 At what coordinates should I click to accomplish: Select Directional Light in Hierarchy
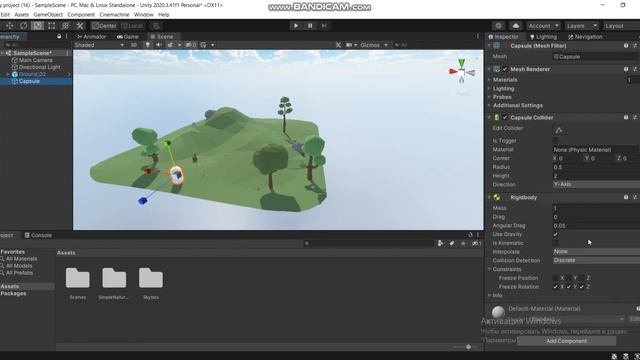tap(39, 67)
